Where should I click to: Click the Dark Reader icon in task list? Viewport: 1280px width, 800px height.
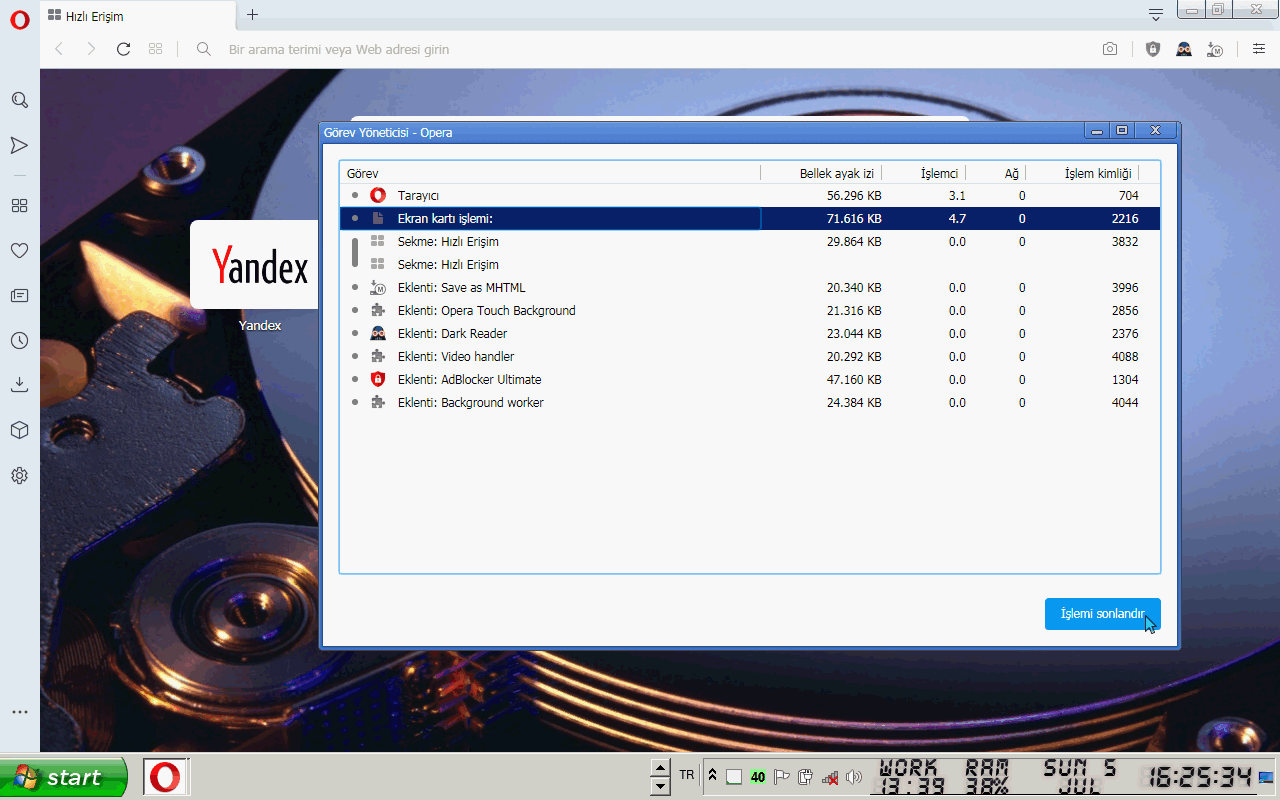tap(378, 334)
